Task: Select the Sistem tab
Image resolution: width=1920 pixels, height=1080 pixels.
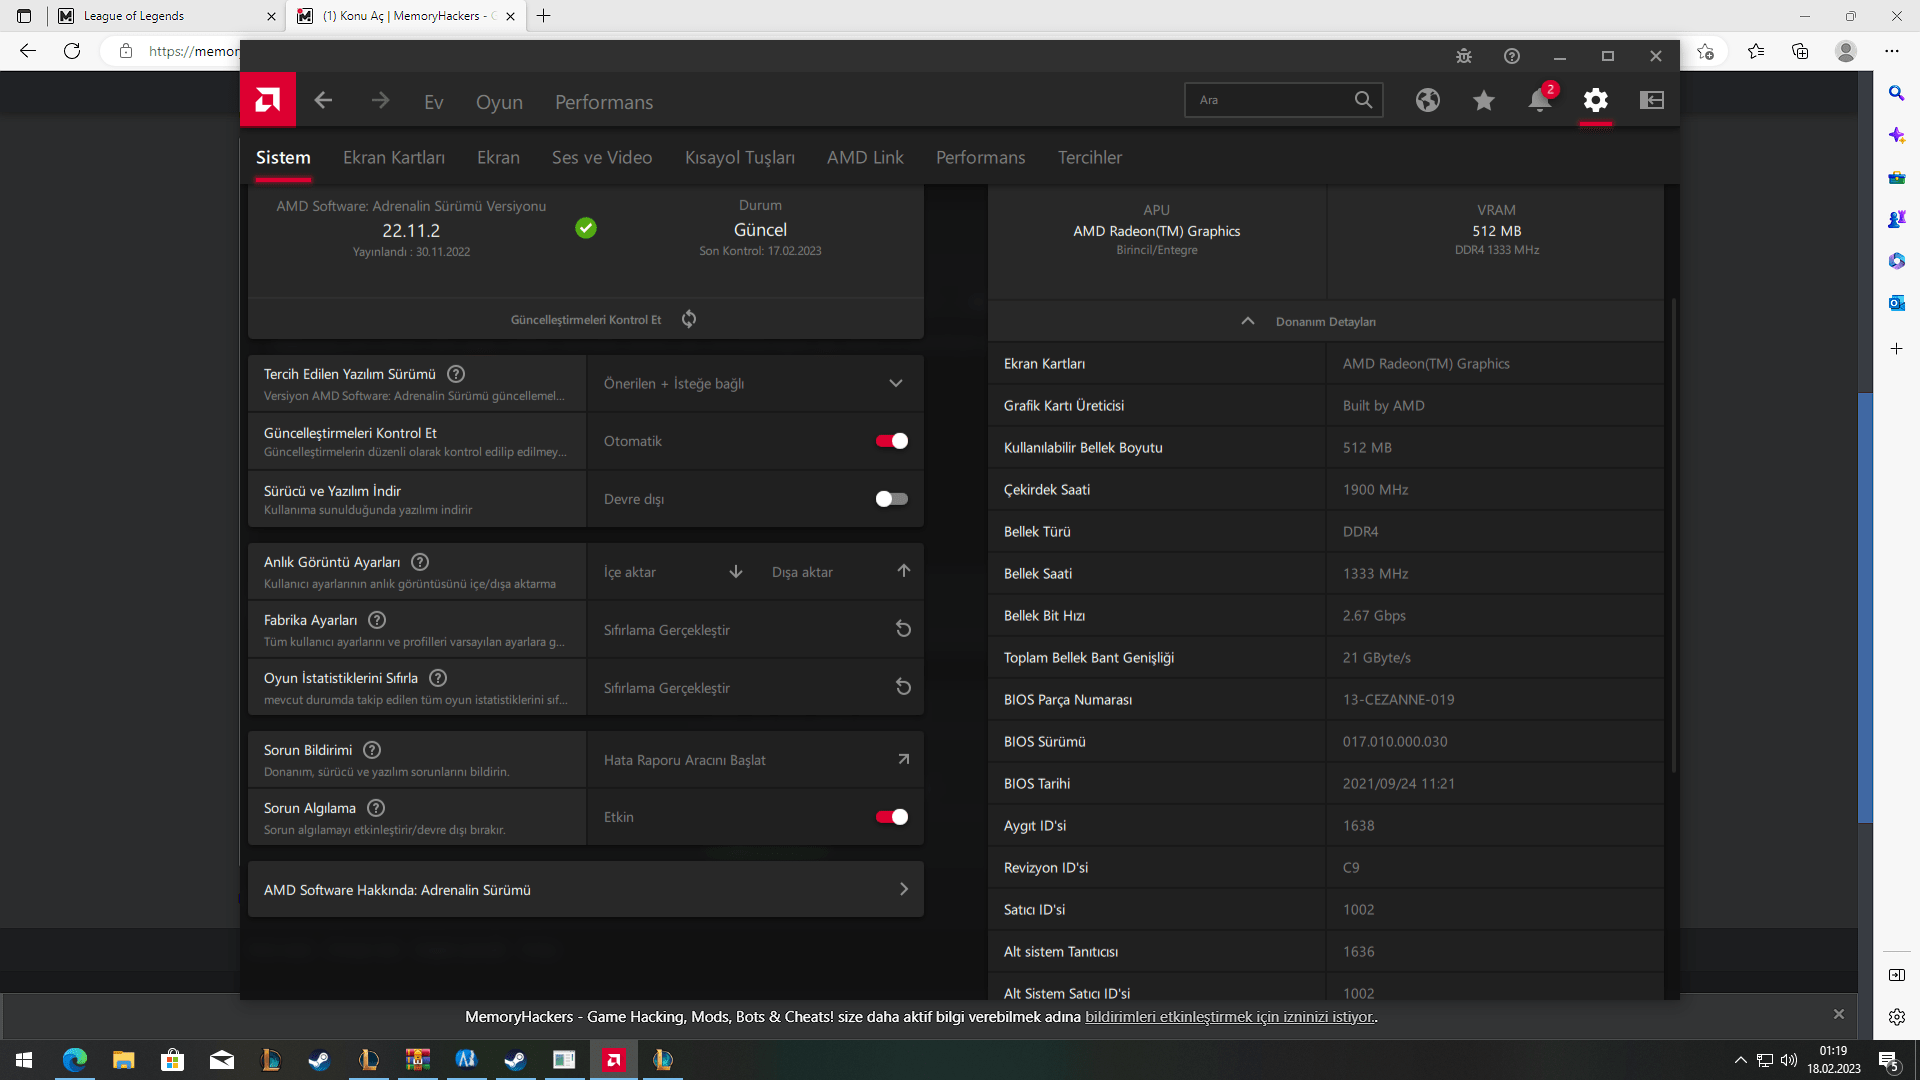Action: point(283,158)
